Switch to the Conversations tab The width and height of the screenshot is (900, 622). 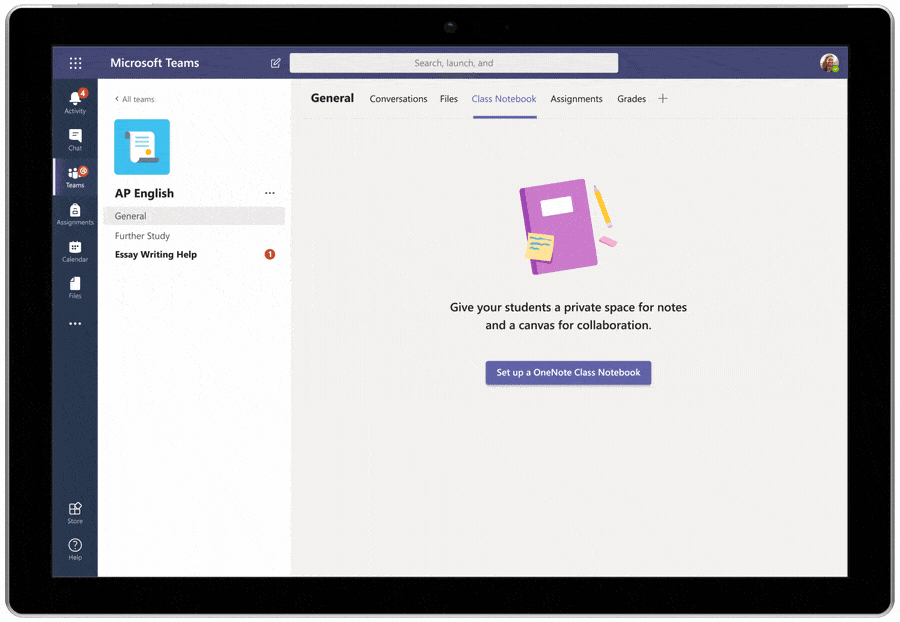click(x=398, y=99)
